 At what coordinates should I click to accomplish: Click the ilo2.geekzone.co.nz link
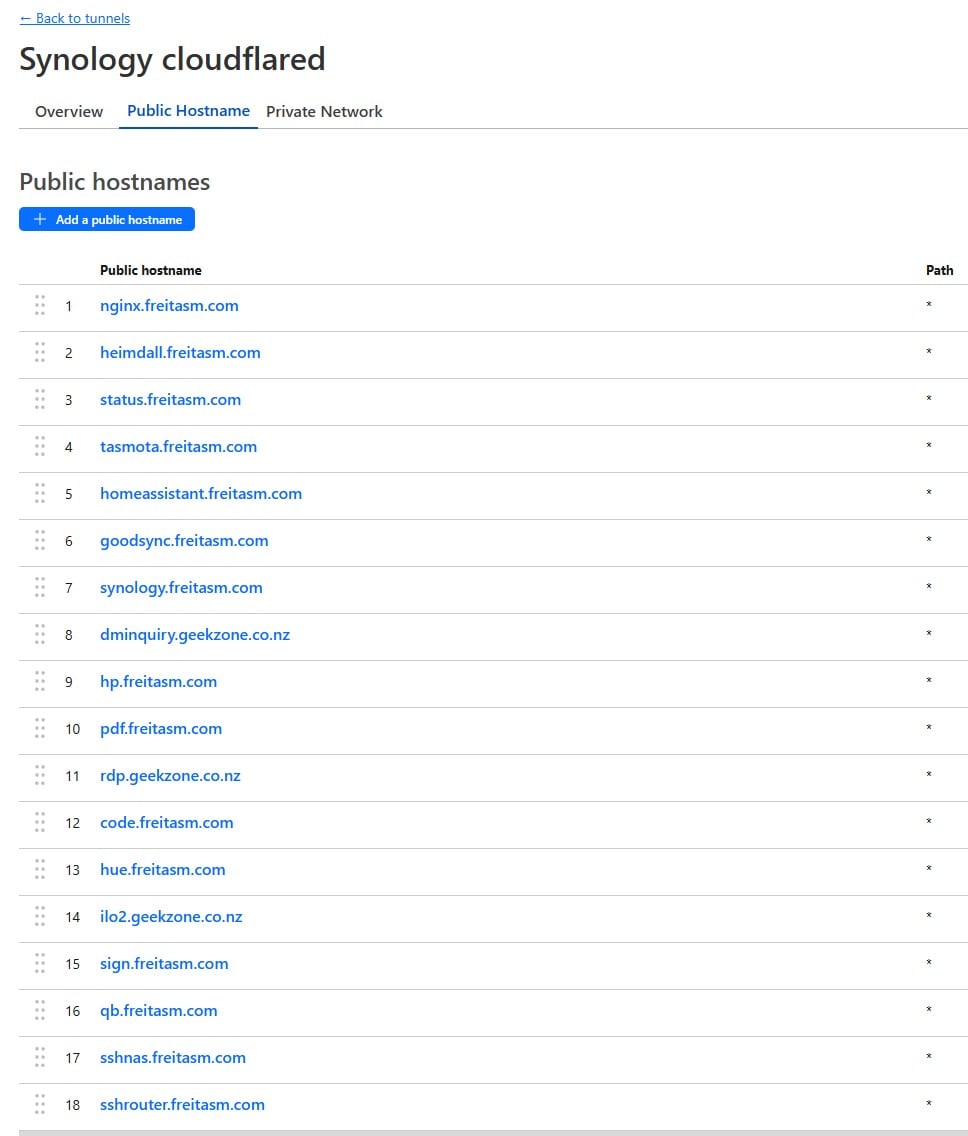pyautogui.click(x=171, y=916)
